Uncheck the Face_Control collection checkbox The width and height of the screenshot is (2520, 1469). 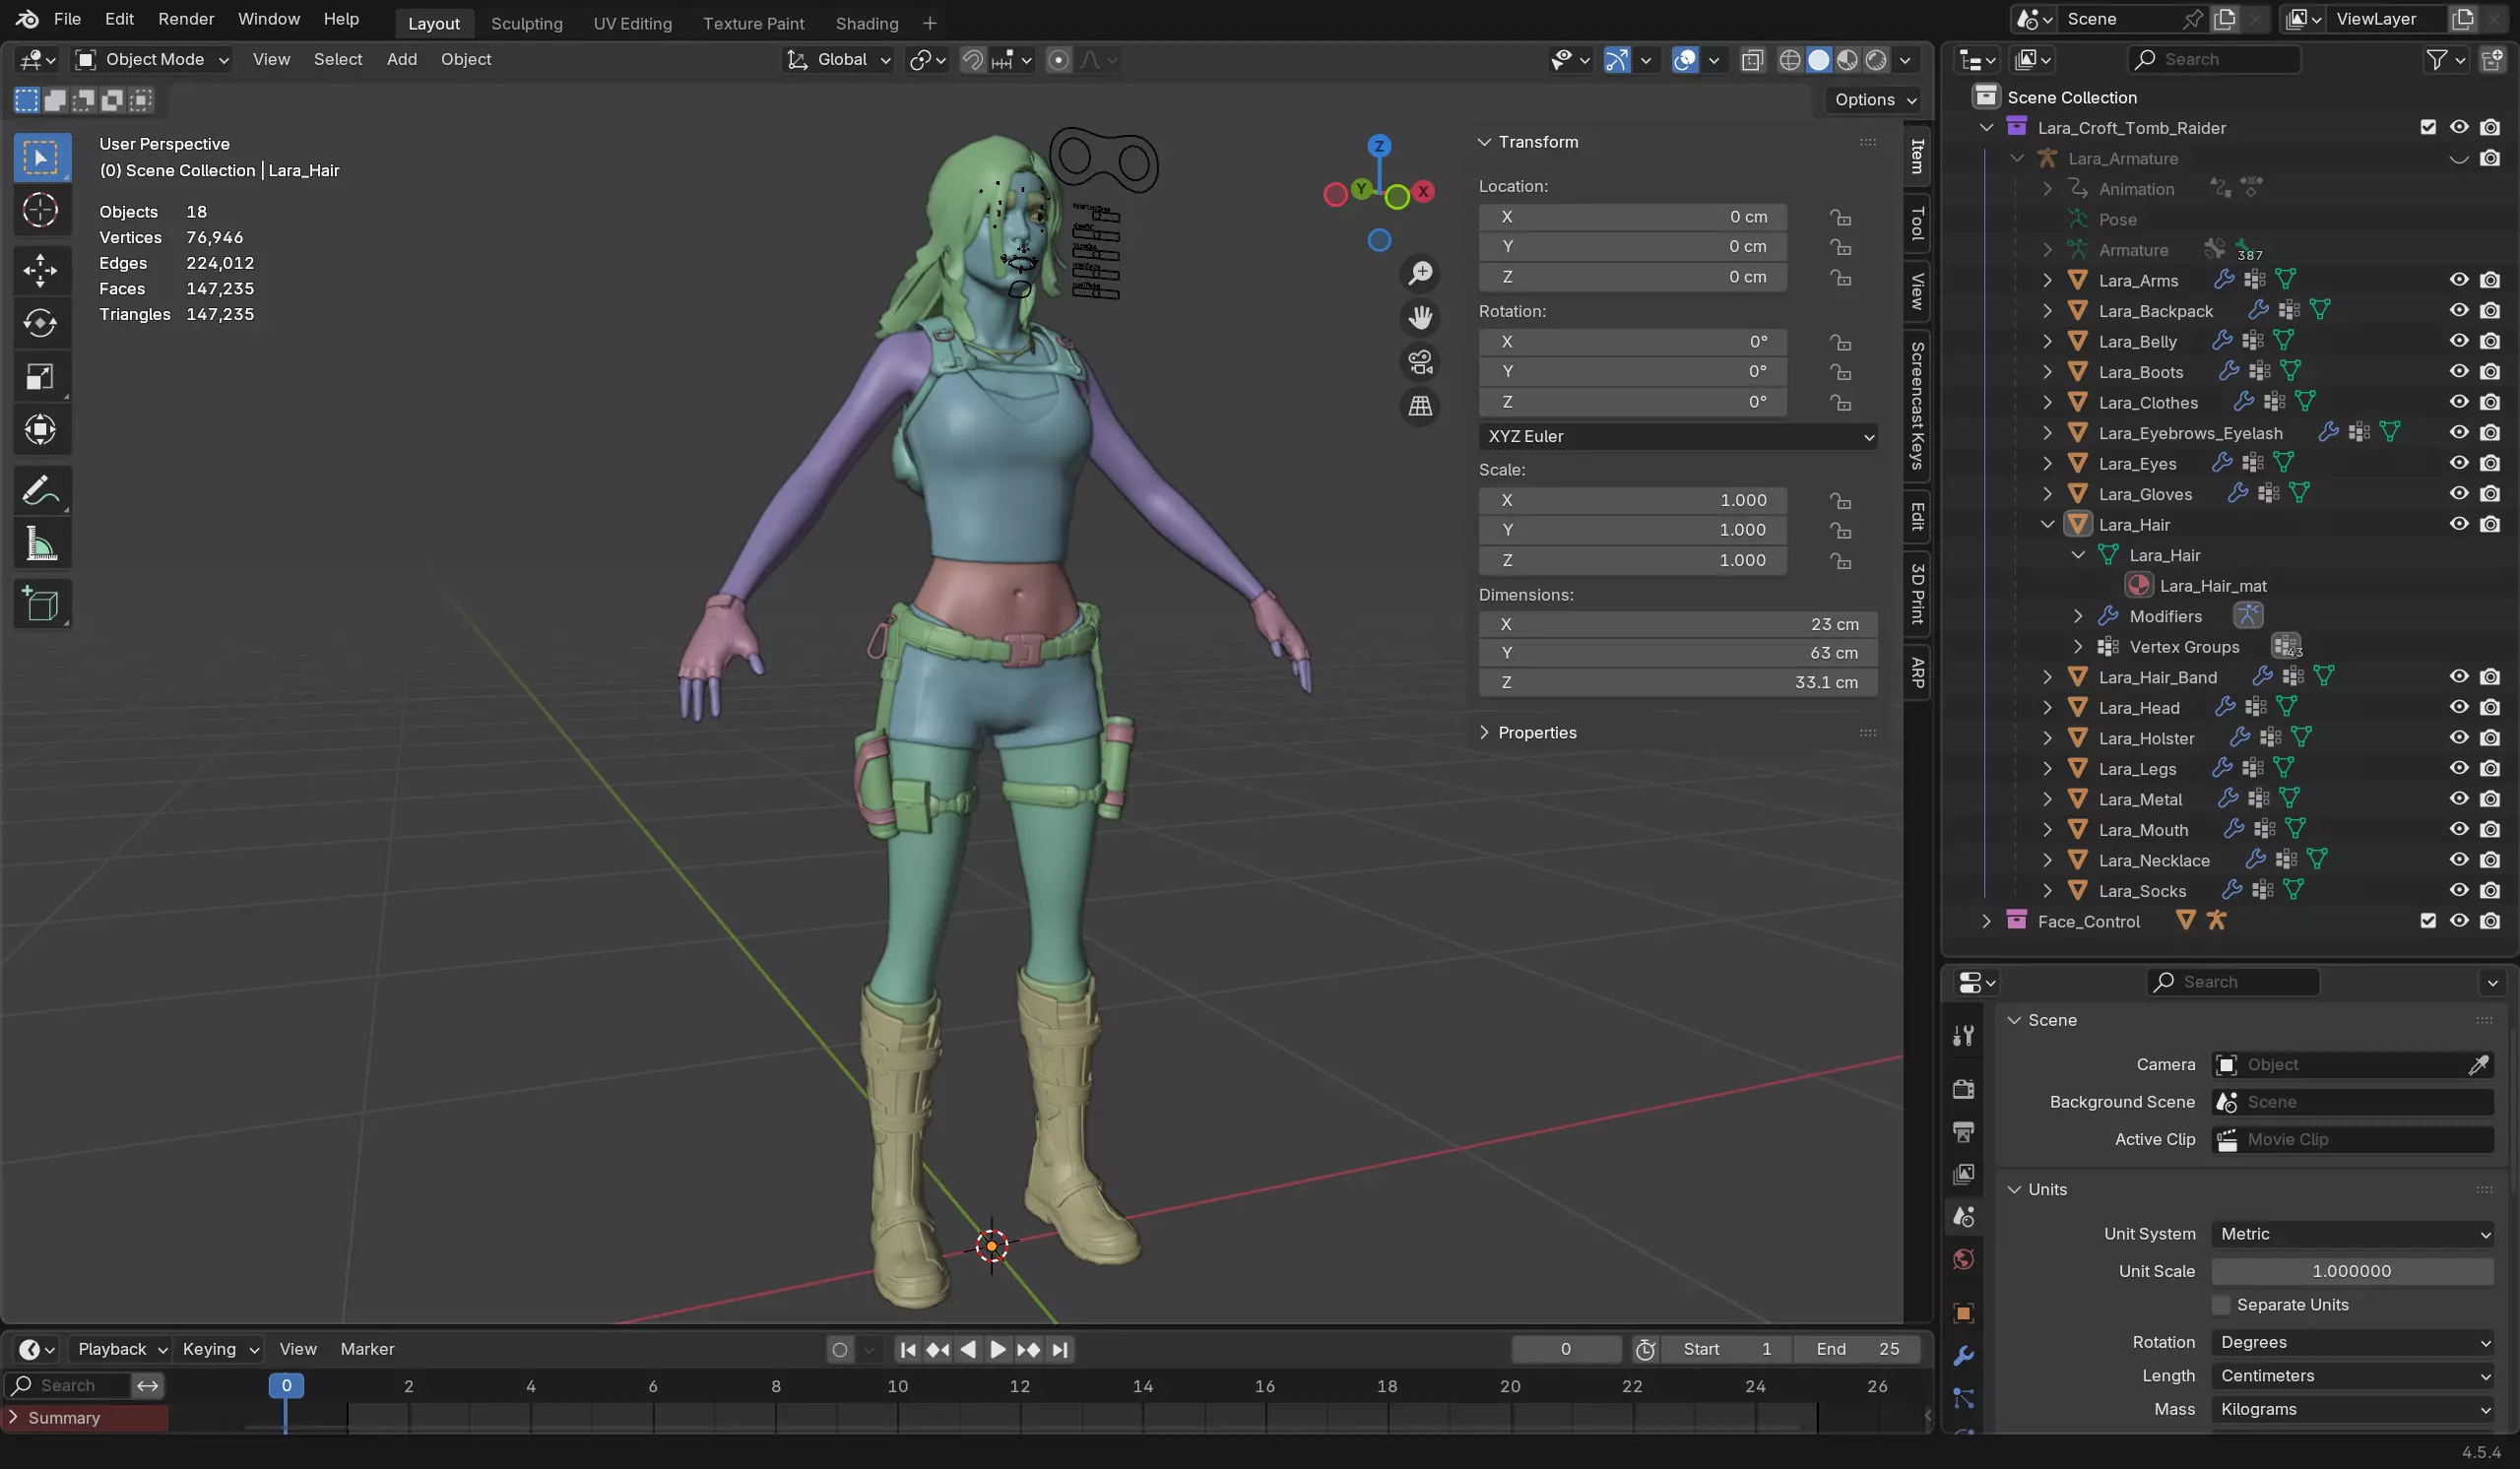pos(2428,922)
